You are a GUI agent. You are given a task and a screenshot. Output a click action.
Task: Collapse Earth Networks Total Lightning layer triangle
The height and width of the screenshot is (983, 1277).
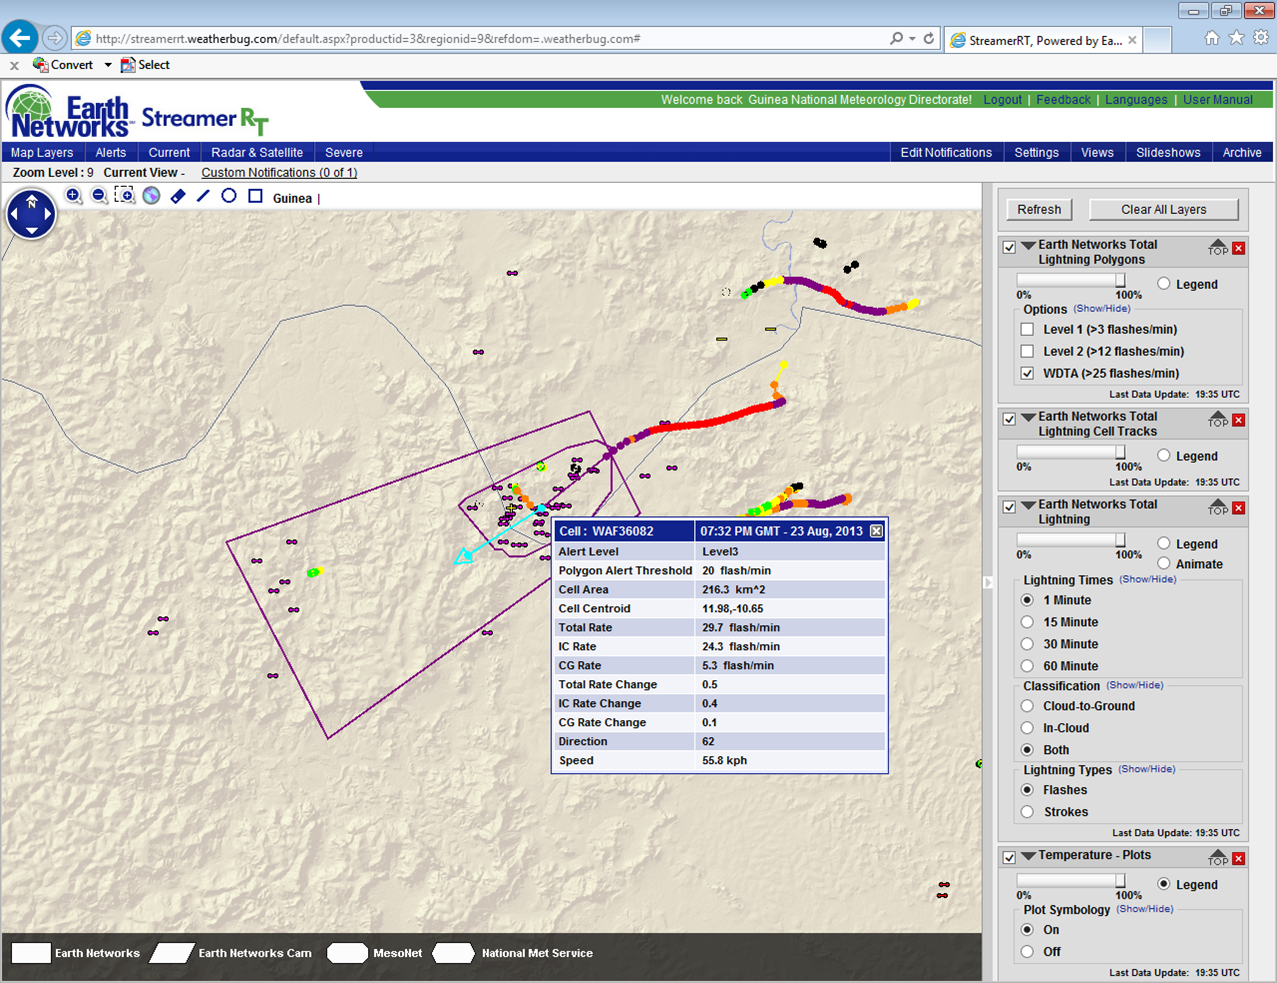[x=1028, y=505]
